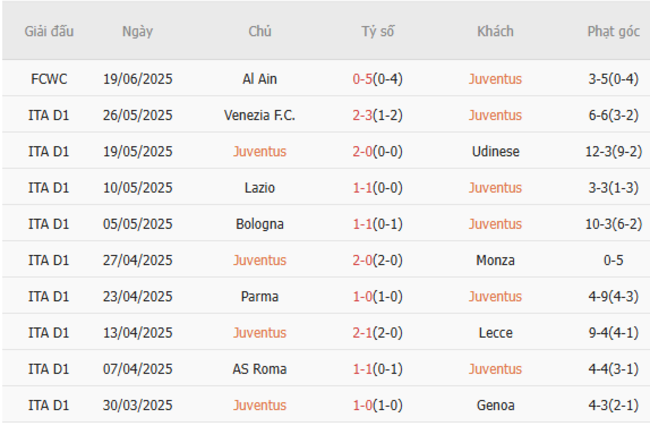Click the FCWC competition label
Viewport: 650px width, 426px height.
[x=49, y=78]
